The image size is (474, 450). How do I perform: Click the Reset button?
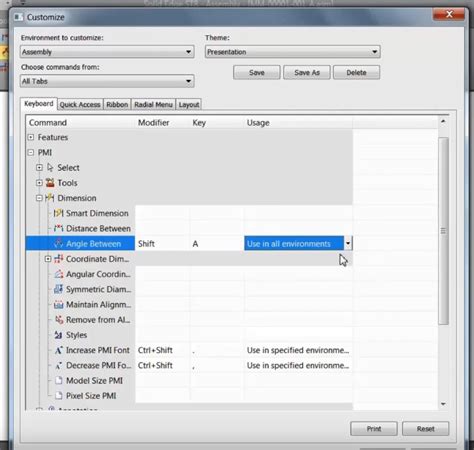pos(425,429)
